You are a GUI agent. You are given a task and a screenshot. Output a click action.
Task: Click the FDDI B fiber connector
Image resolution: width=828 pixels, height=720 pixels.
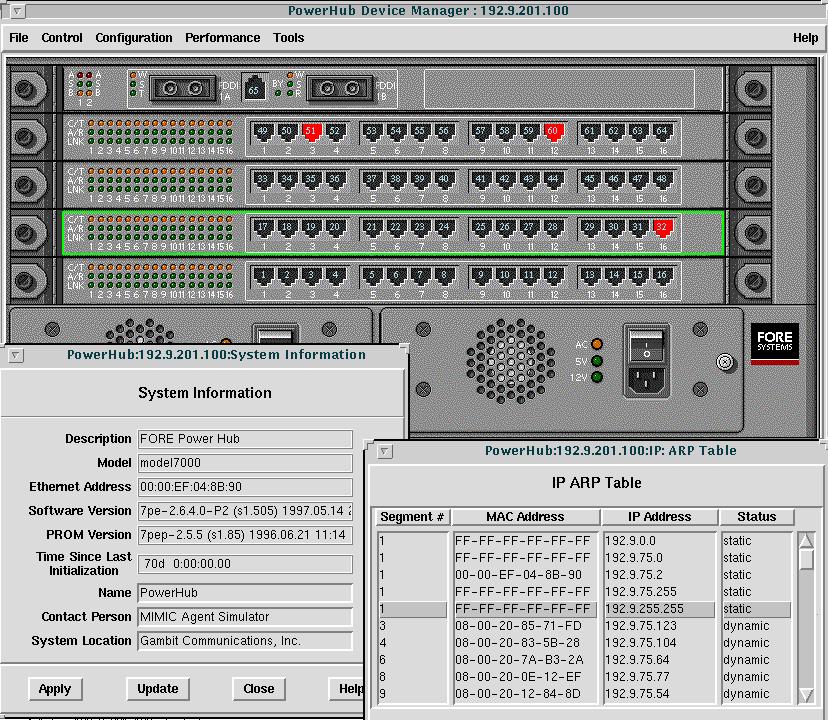(x=340, y=88)
